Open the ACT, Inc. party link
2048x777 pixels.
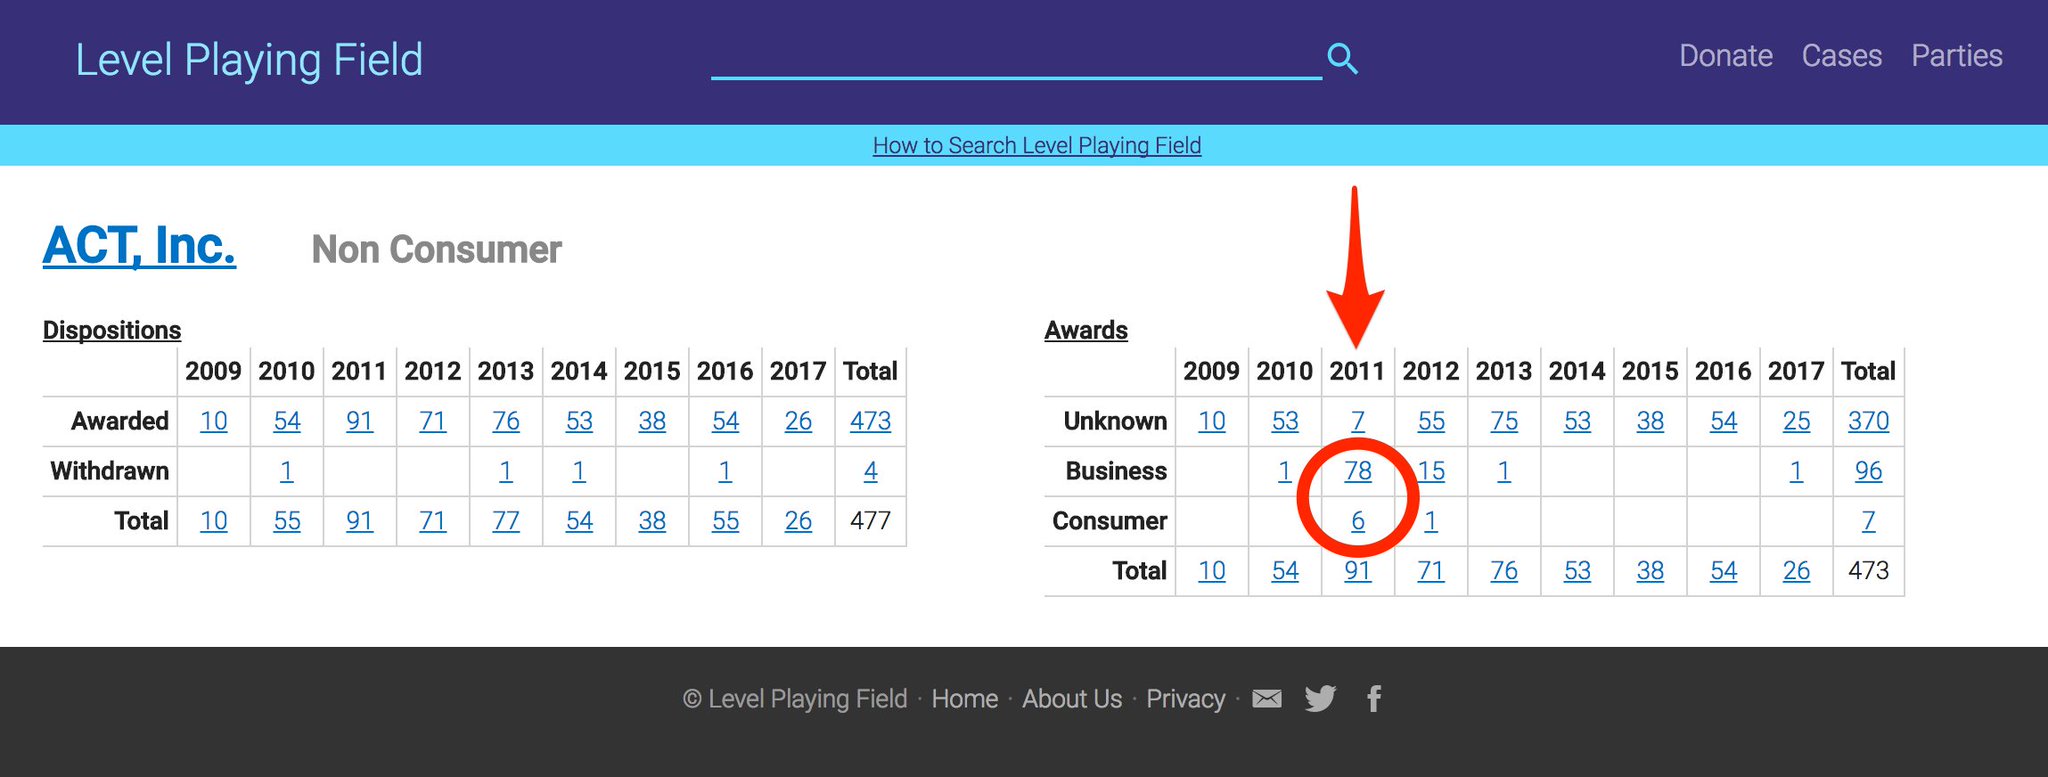[139, 246]
